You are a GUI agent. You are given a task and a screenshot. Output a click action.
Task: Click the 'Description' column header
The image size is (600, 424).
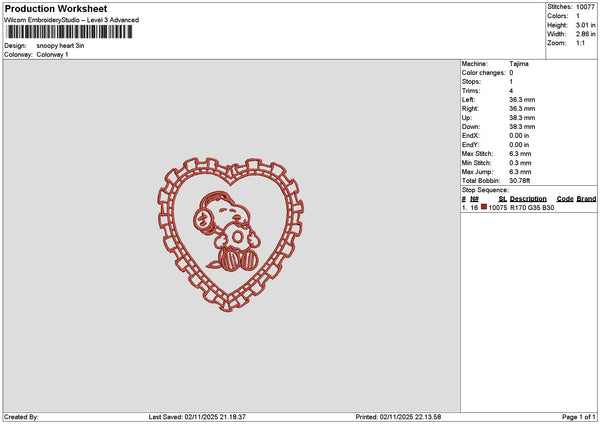point(528,199)
